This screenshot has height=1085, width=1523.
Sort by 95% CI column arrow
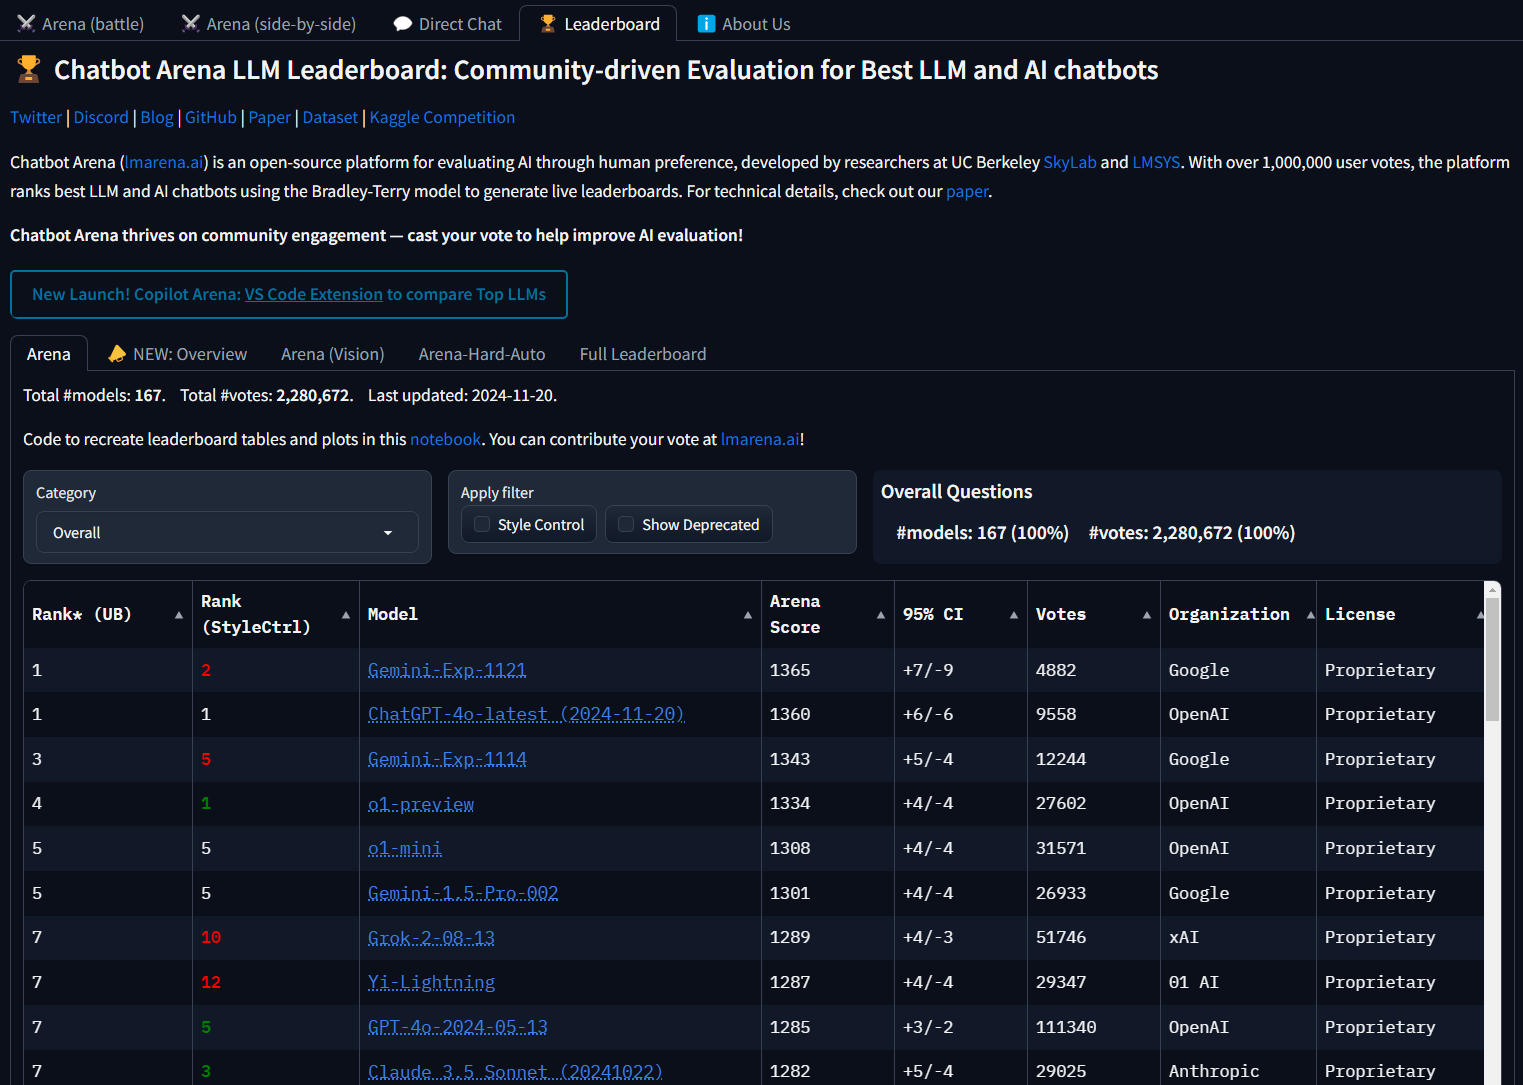1014,615
